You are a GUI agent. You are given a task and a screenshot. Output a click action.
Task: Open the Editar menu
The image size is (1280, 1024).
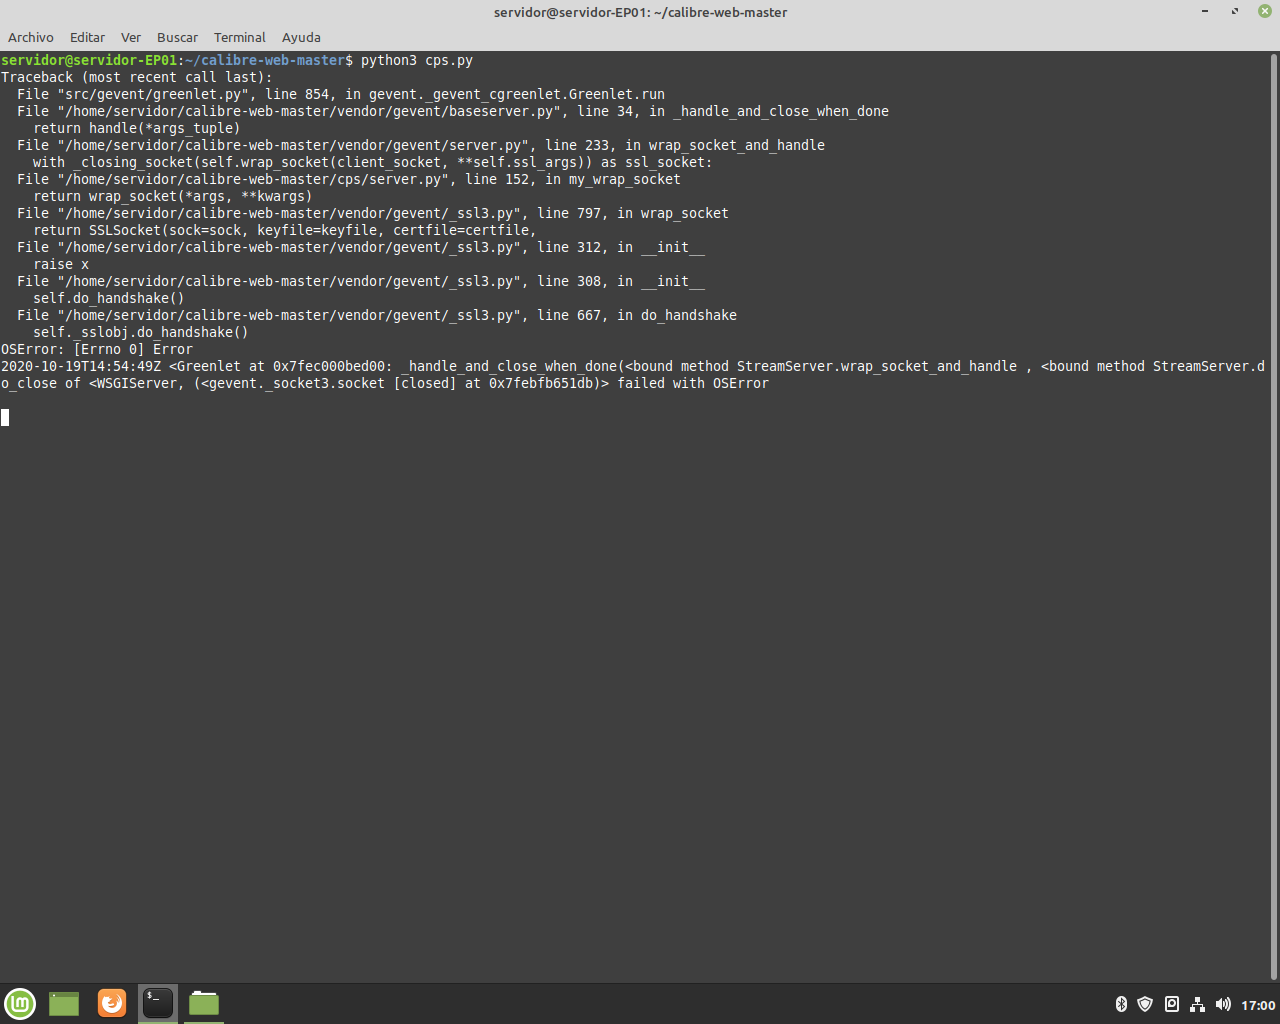[87, 37]
